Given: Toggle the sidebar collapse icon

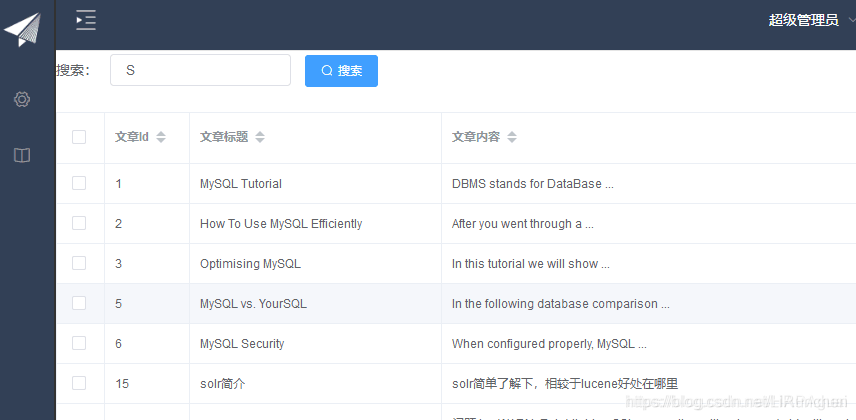Looking at the screenshot, I should pos(86,20).
